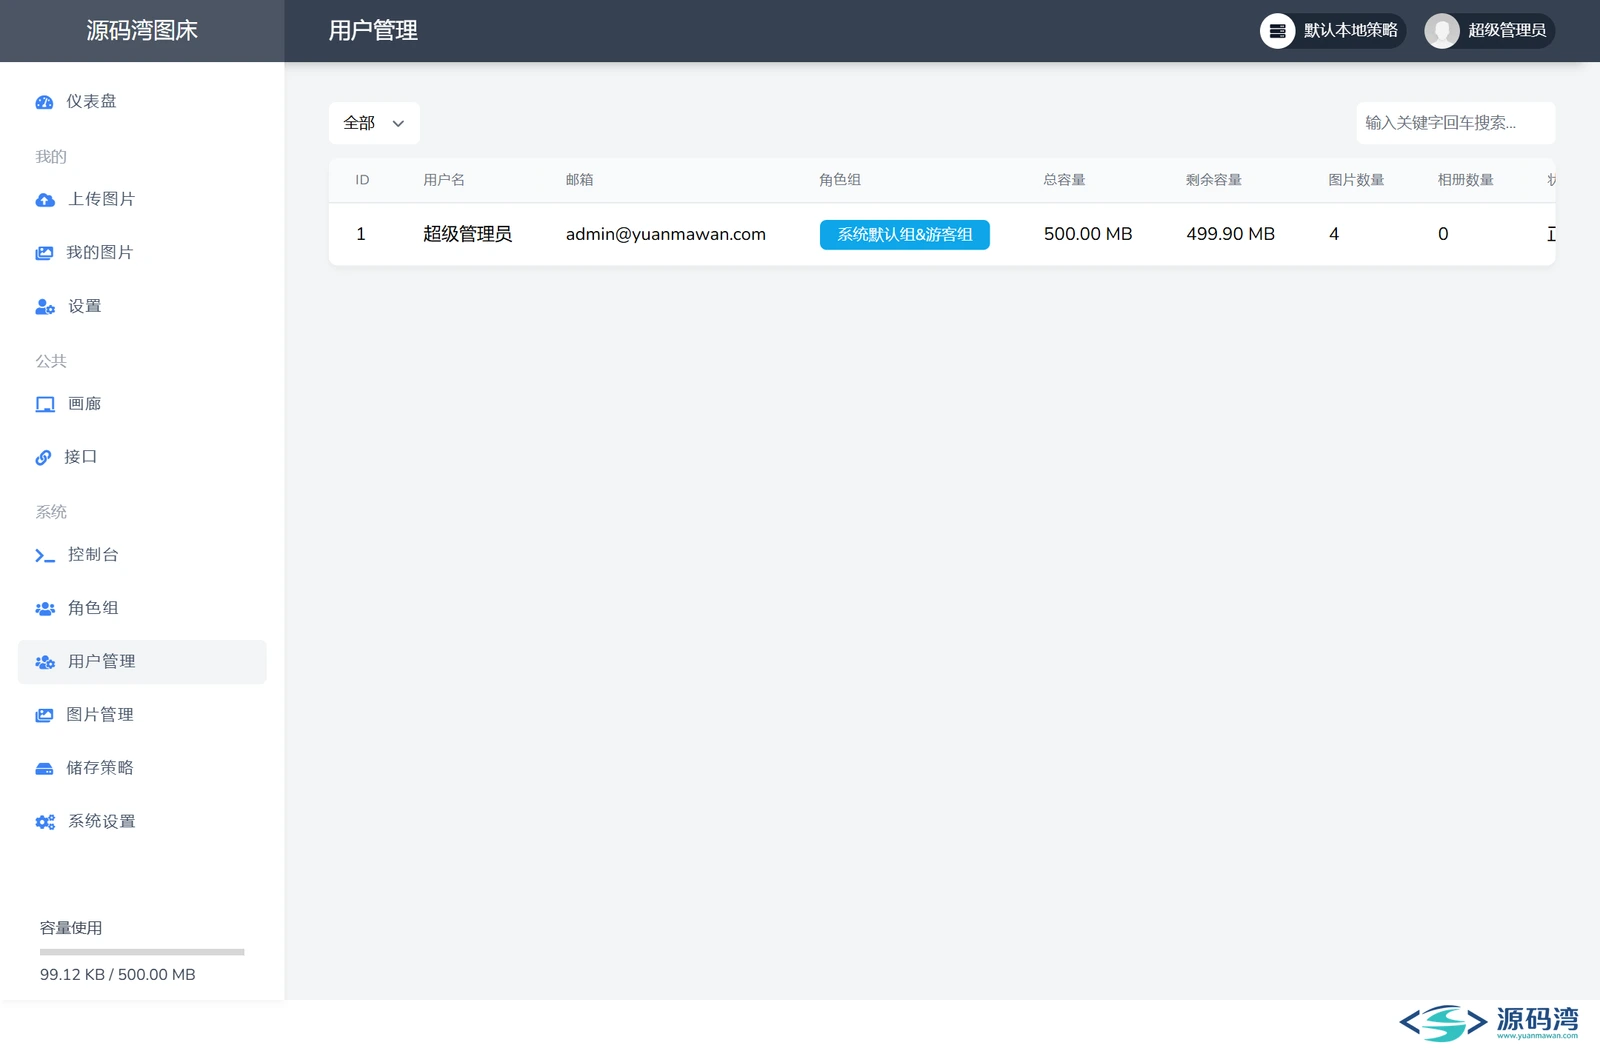Click the 图片数量 column header
This screenshot has width=1600, height=1062.
1357,180
